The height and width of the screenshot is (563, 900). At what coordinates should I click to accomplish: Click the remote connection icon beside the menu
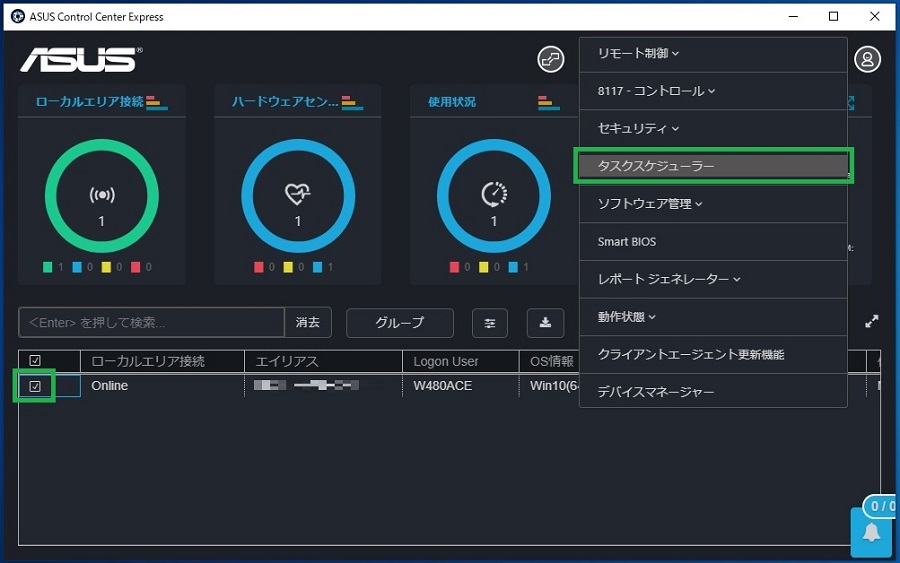[x=551, y=59]
